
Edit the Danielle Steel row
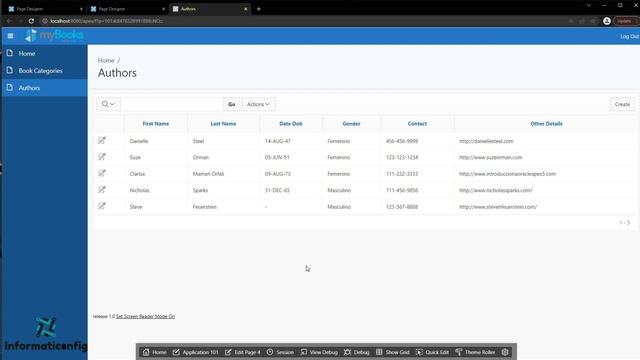[102, 140]
